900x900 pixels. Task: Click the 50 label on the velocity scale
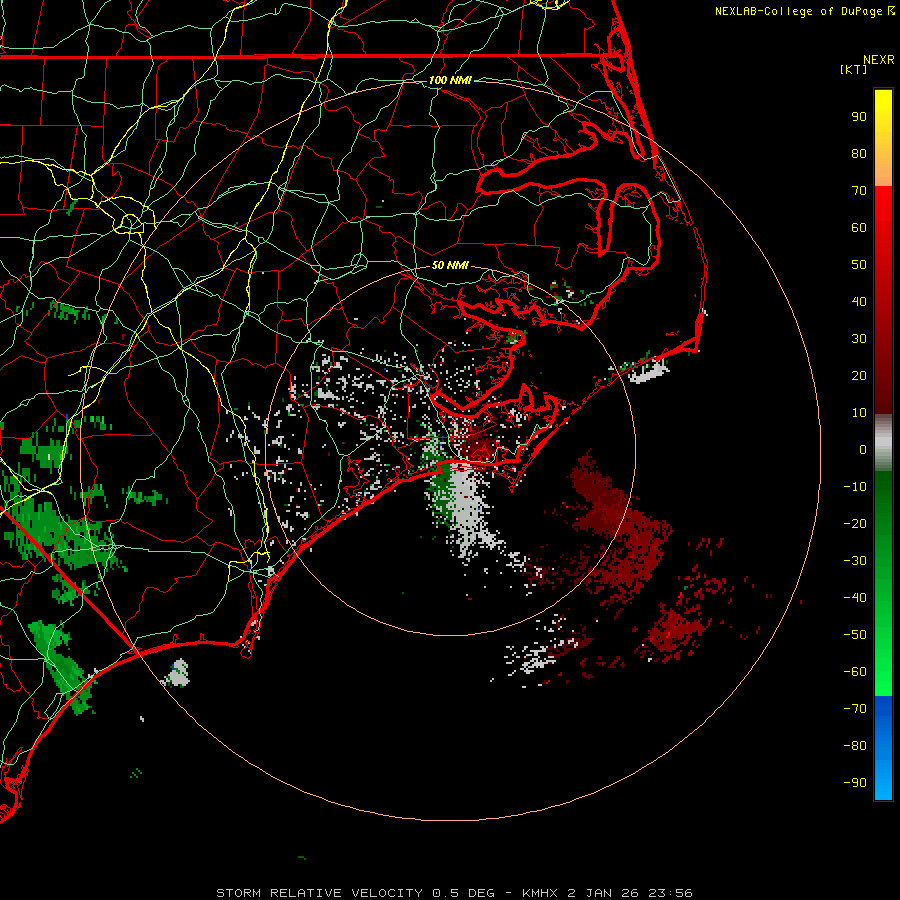(x=859, y=265)
